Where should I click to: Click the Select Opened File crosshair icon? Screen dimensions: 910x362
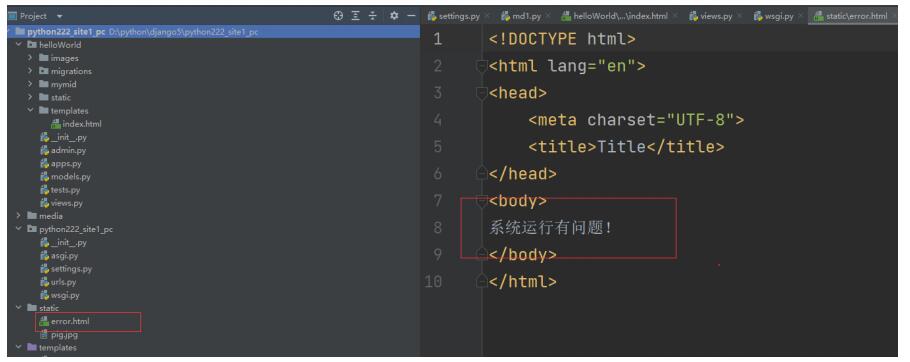338,16
